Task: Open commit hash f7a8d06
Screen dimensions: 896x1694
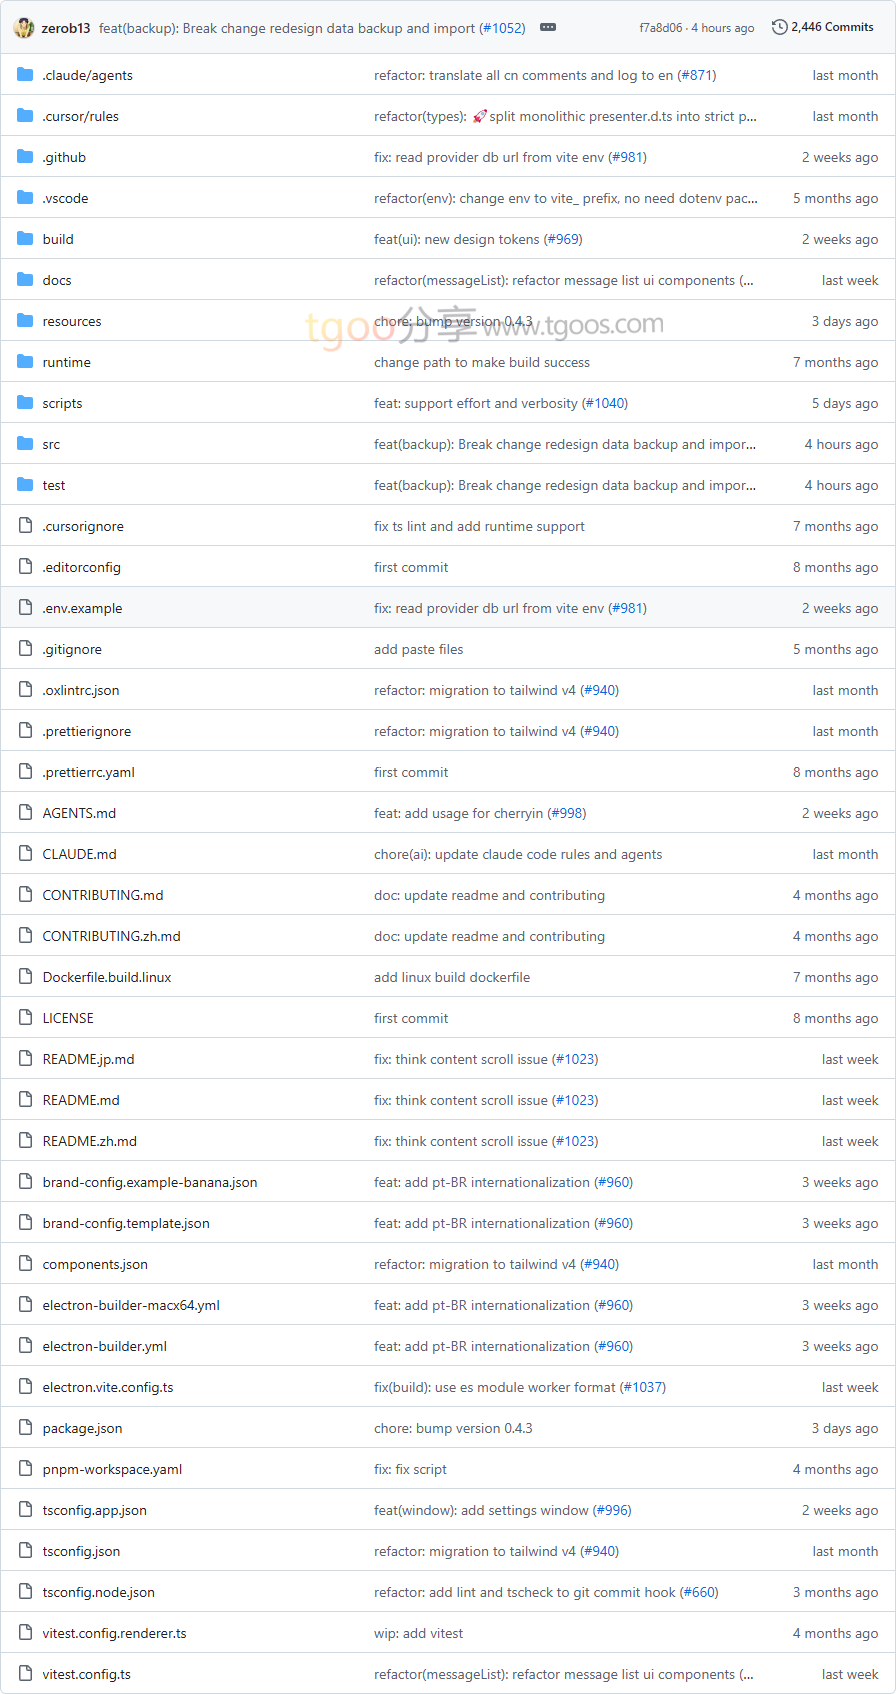Action: coord(661,28)
